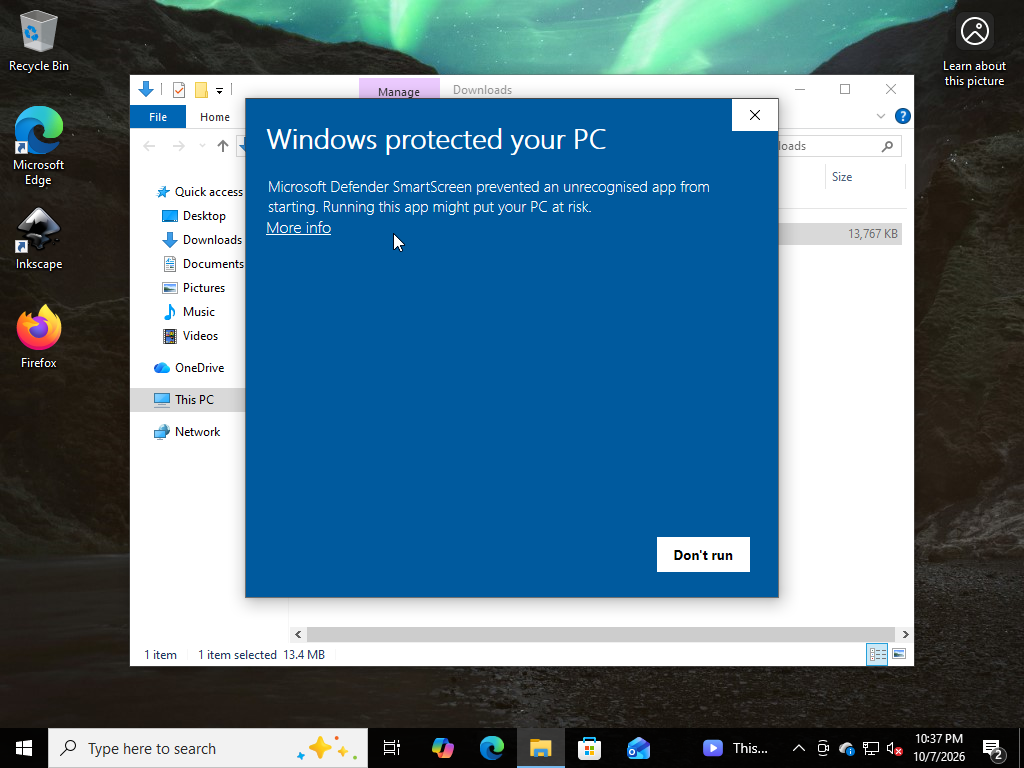Expand the ribbon chevron
The image size is (1024, 768).
click(x=881, y=116)
